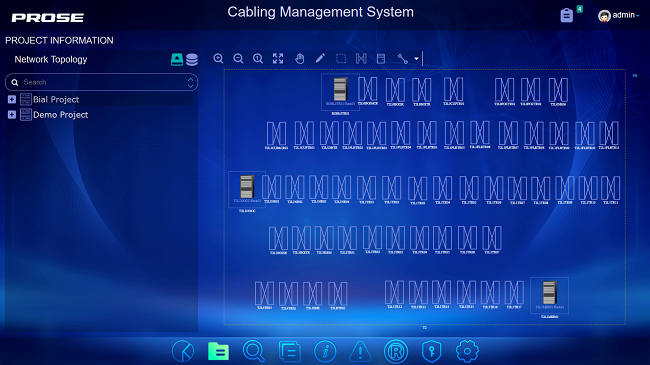This screenshot has height=365, width=650.
Task: Select the hand pan tool
Action: pyautogui.click(x=299, y=58)
